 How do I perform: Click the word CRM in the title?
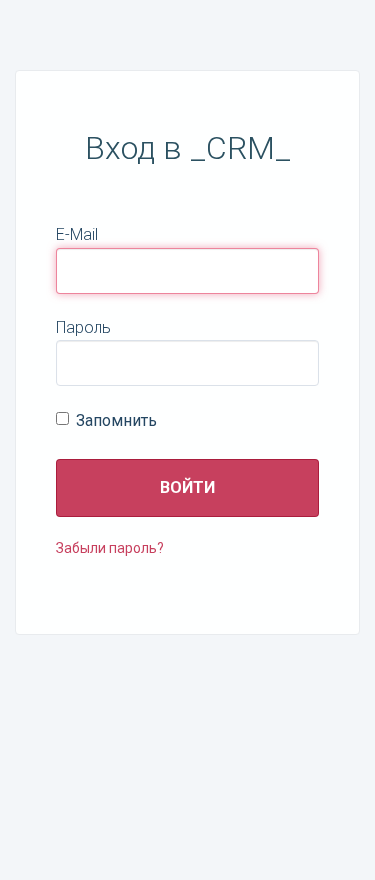pyautogui.click(x=240, y=149)
